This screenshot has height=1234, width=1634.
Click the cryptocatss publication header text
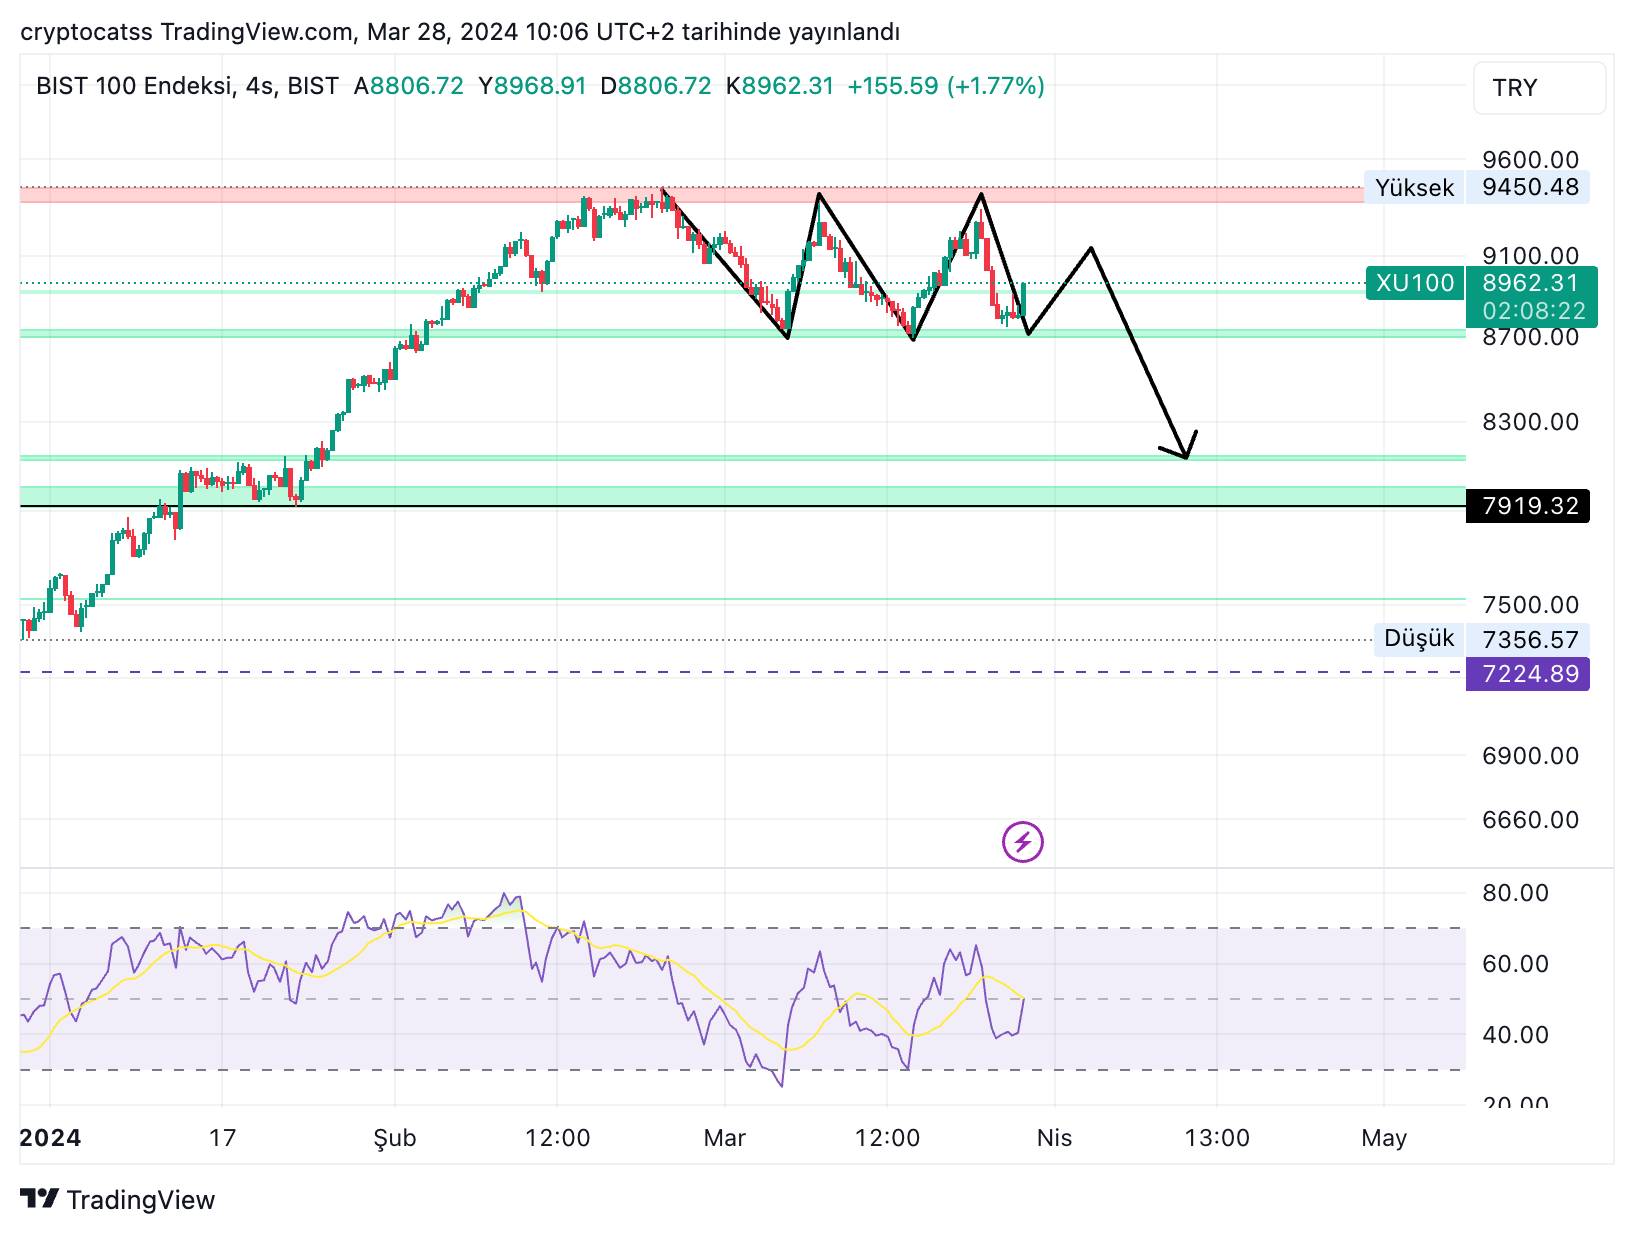pyautogui.click(x=460, y=32)
